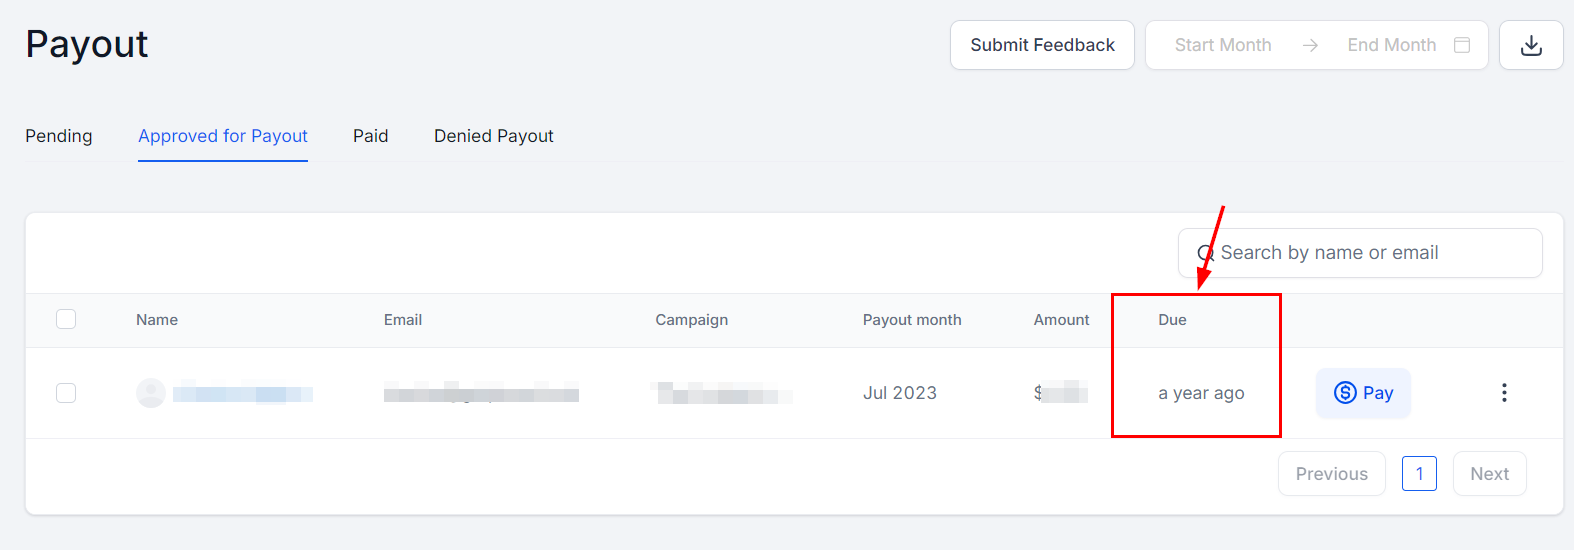Go to the Denied Payout tab

click(494, 136)
